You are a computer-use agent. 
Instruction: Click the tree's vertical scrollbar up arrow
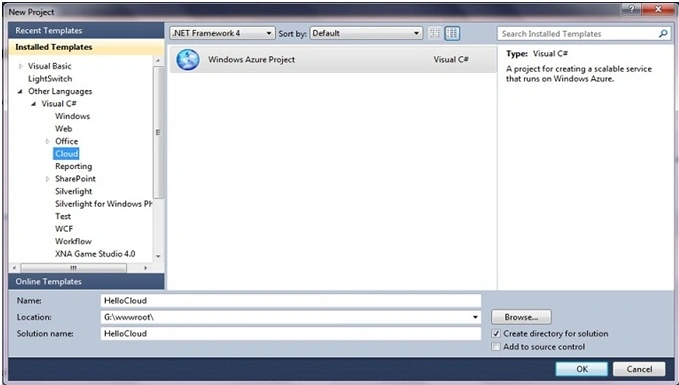click(158, 61)
